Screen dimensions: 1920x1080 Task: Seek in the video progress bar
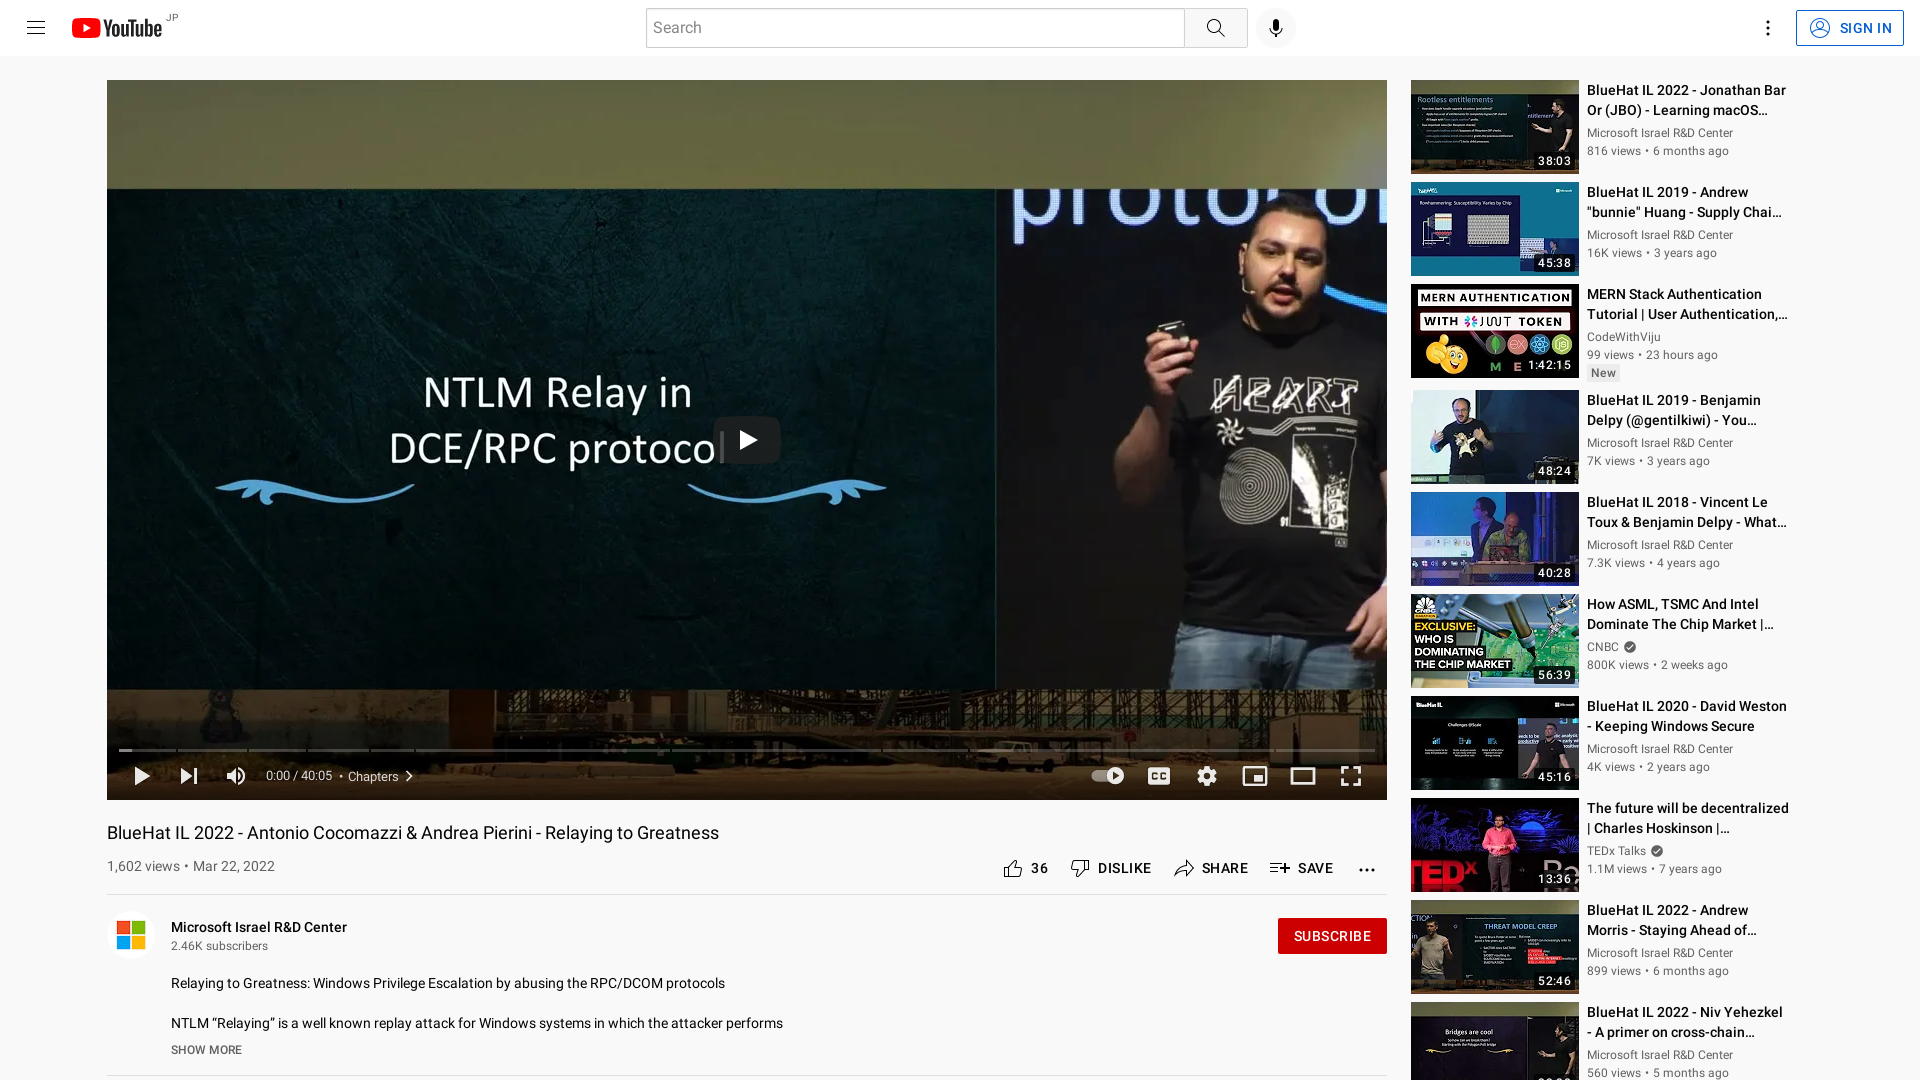coord(747,750)
